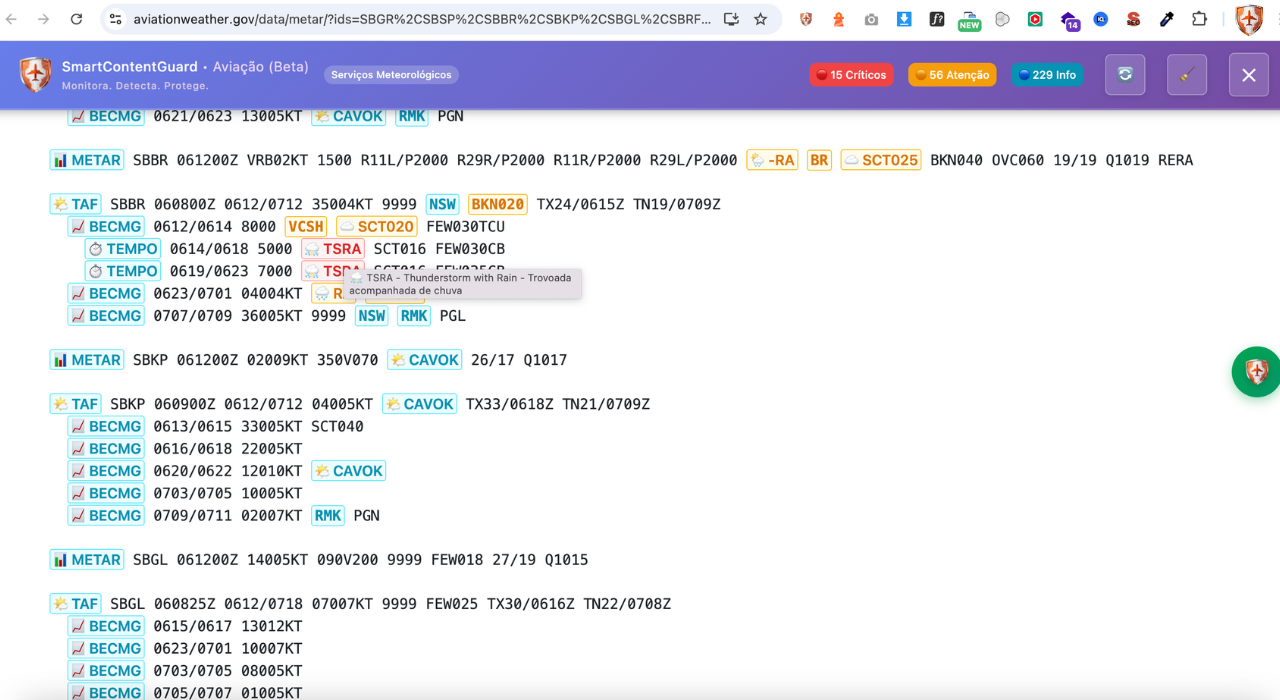Click the eyedropper color picker extension
Image resolution: width=1280 pixels, height=700 pixels.
pos(1166,19)
